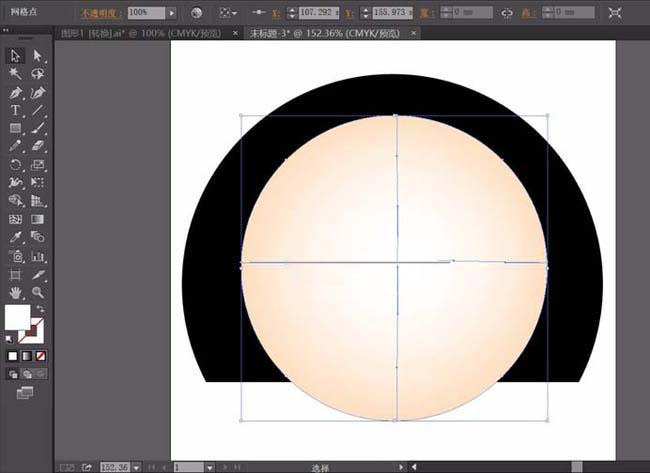
Task: Click the Y coordinate stepper arrows
Action: (x=366, y=13)
